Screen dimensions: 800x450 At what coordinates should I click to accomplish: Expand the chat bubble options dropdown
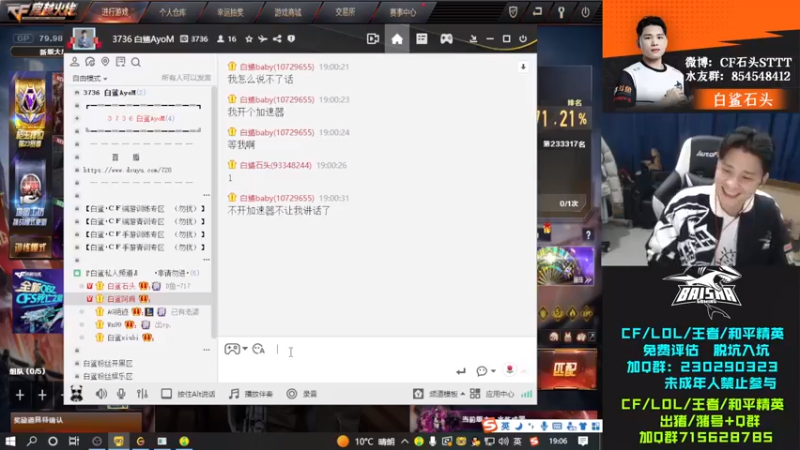click(493, 371)
